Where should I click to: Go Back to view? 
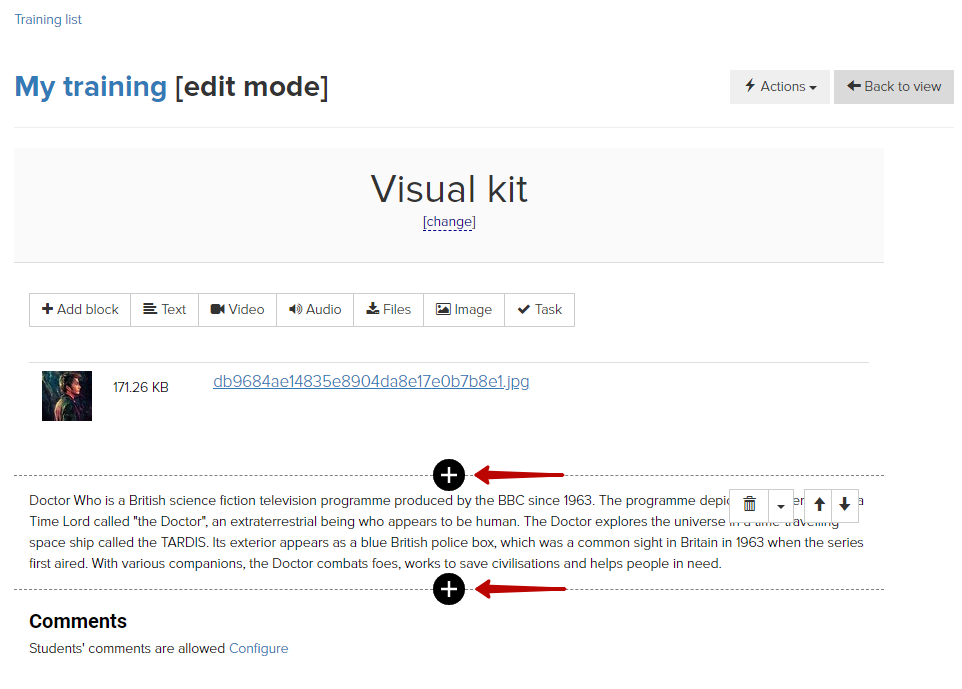(x=893, y=87)
